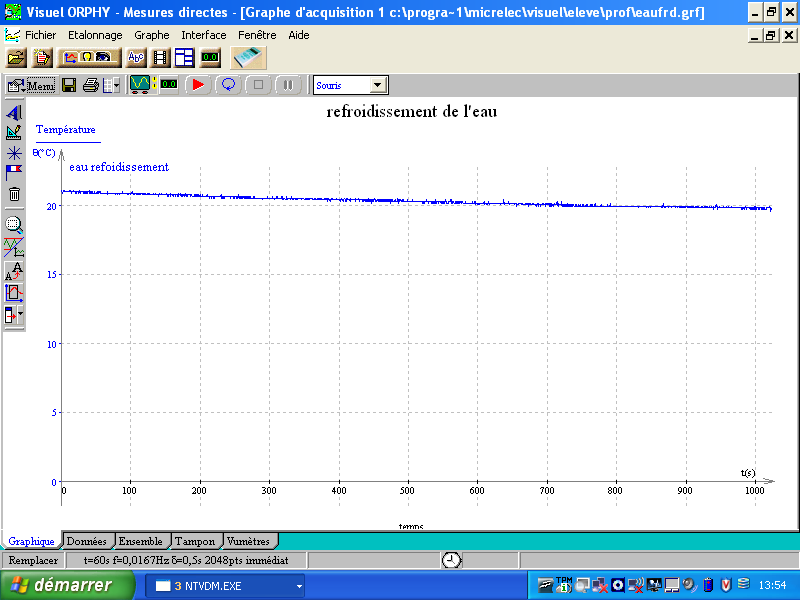Image resolution: width=800 pixels, height=600 pixels.
Task: Click the graph, lamp and eye icon group
Action: point(89,58)
